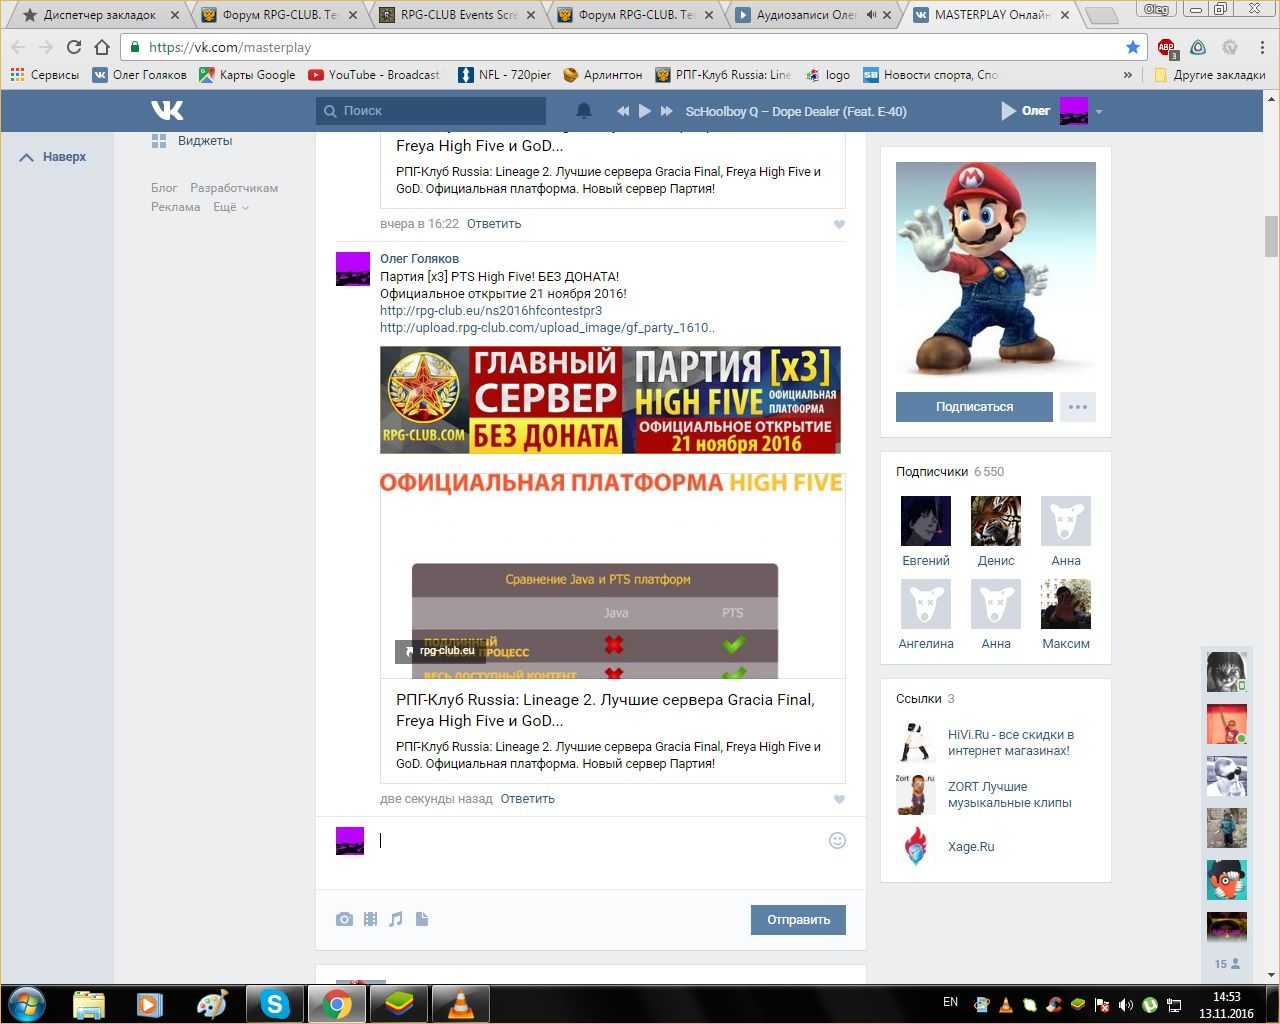Reply to the comment posted вчера в 16:22

point(494,224)
